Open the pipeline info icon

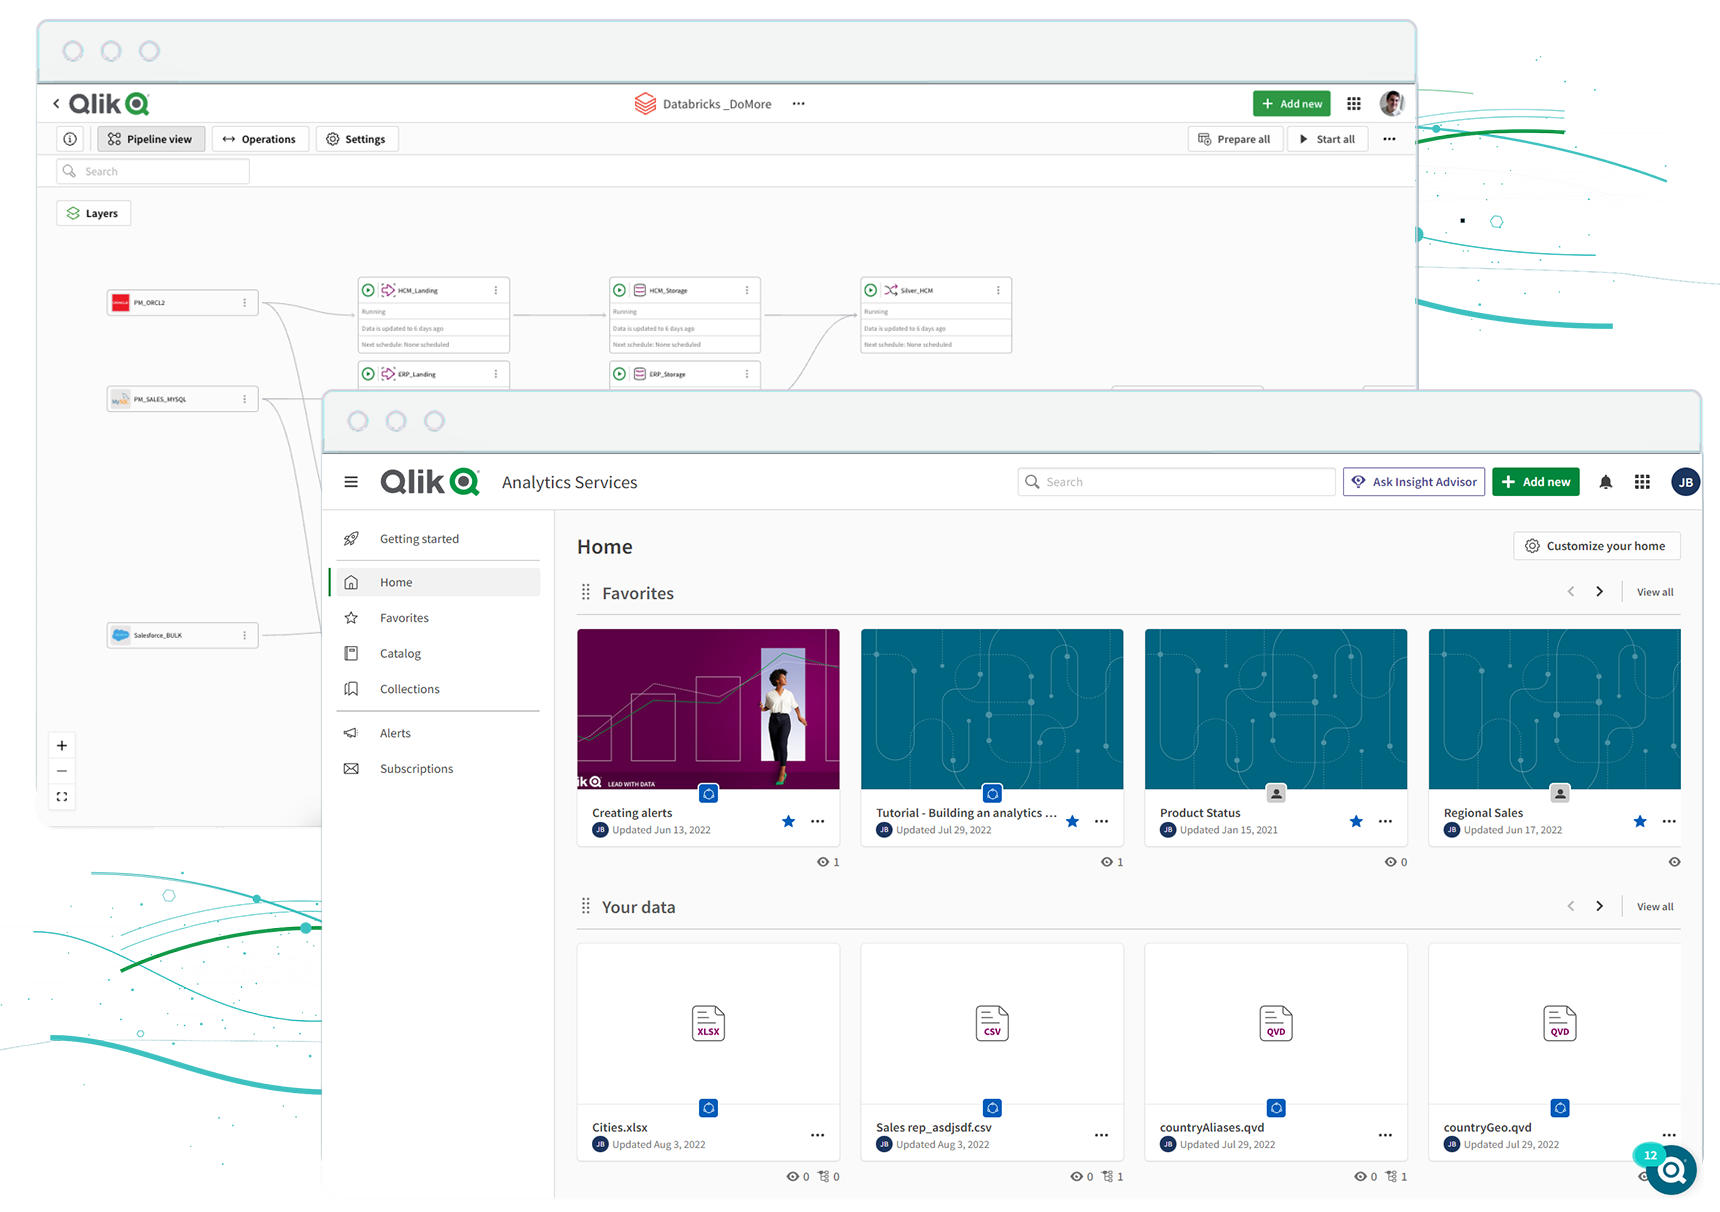(70, 139)
